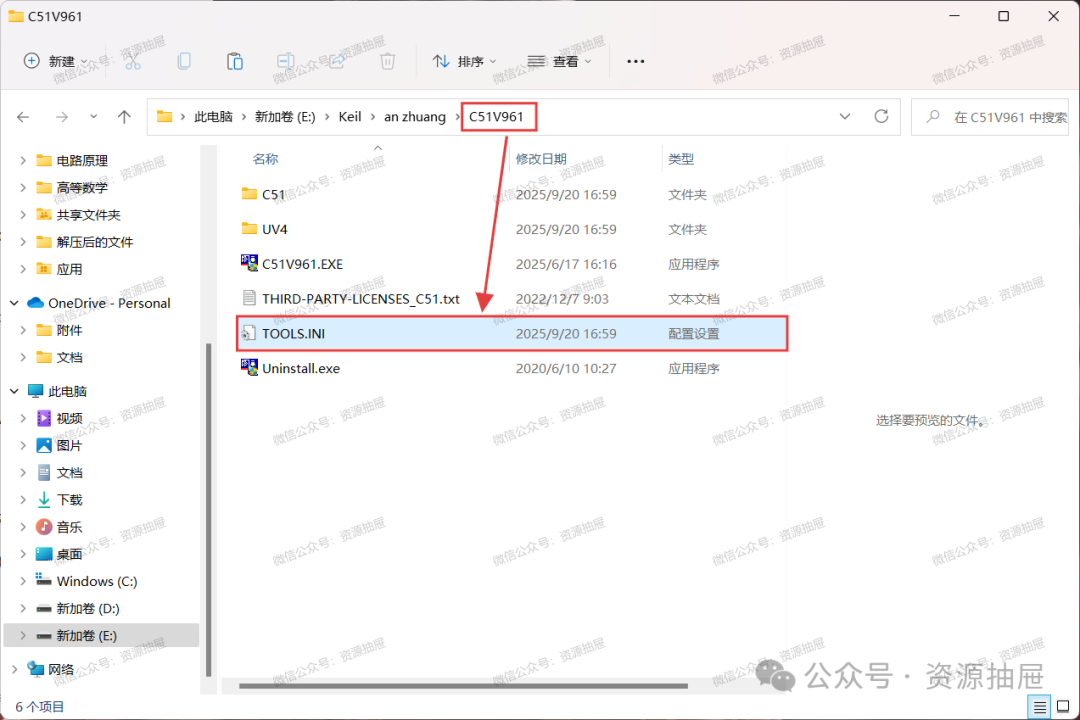Click the navigation pane vertical scrollbar
Image resolution: width=1080 pixels, height=720 pixels.
point(209,510)
